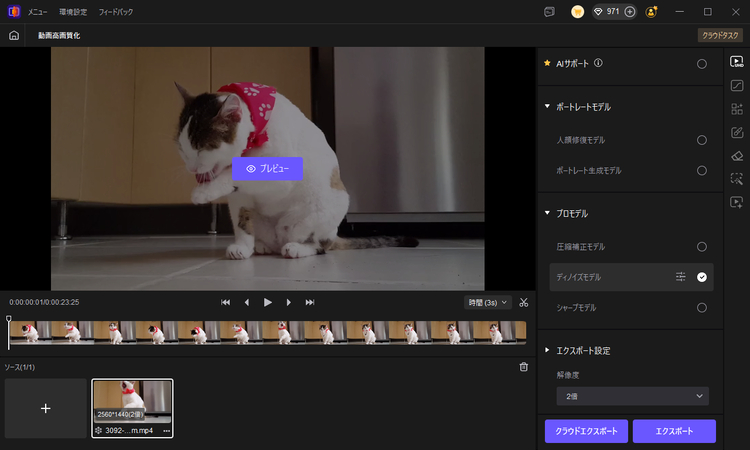Image resolution: width=750 pixels, height=450 pixels.
Task: Enable the AIサポート option
Action: pyautogui.click(x=702, y=64)
